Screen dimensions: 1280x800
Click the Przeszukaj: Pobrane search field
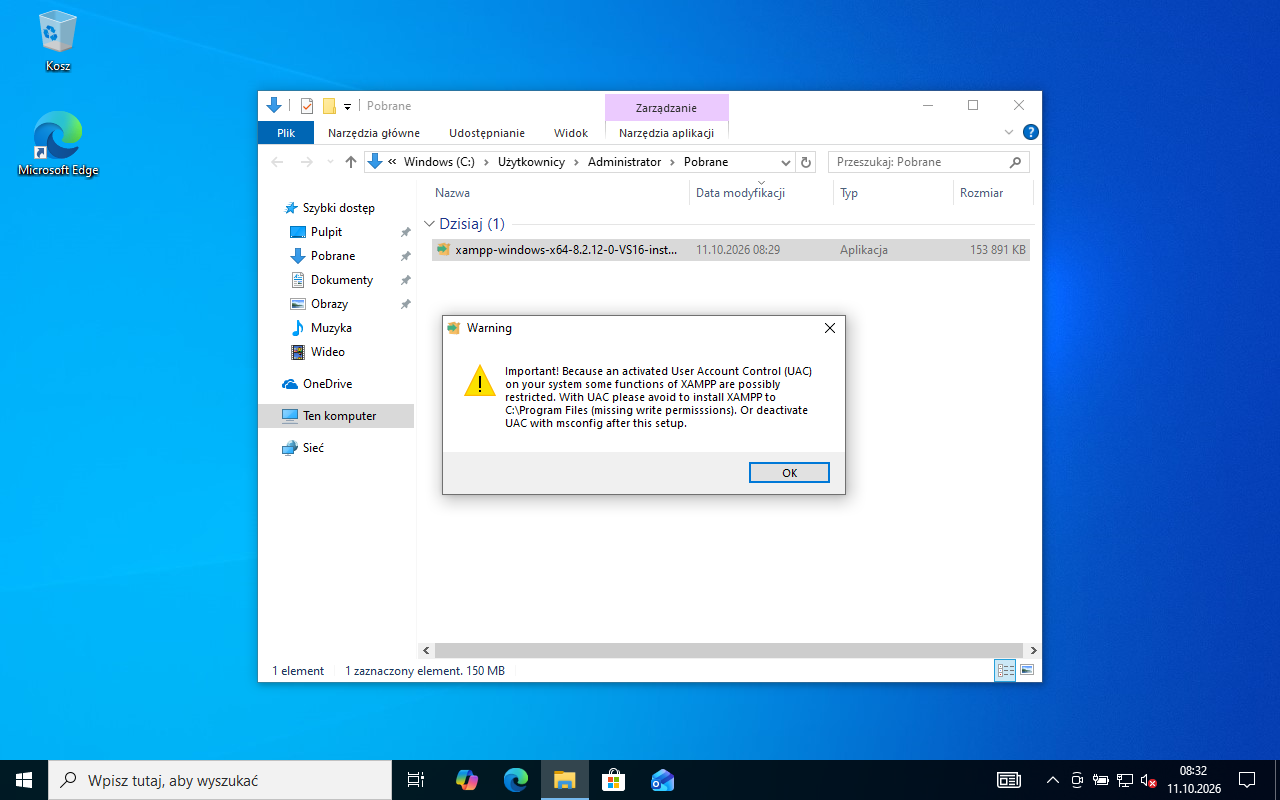[928, 162]
